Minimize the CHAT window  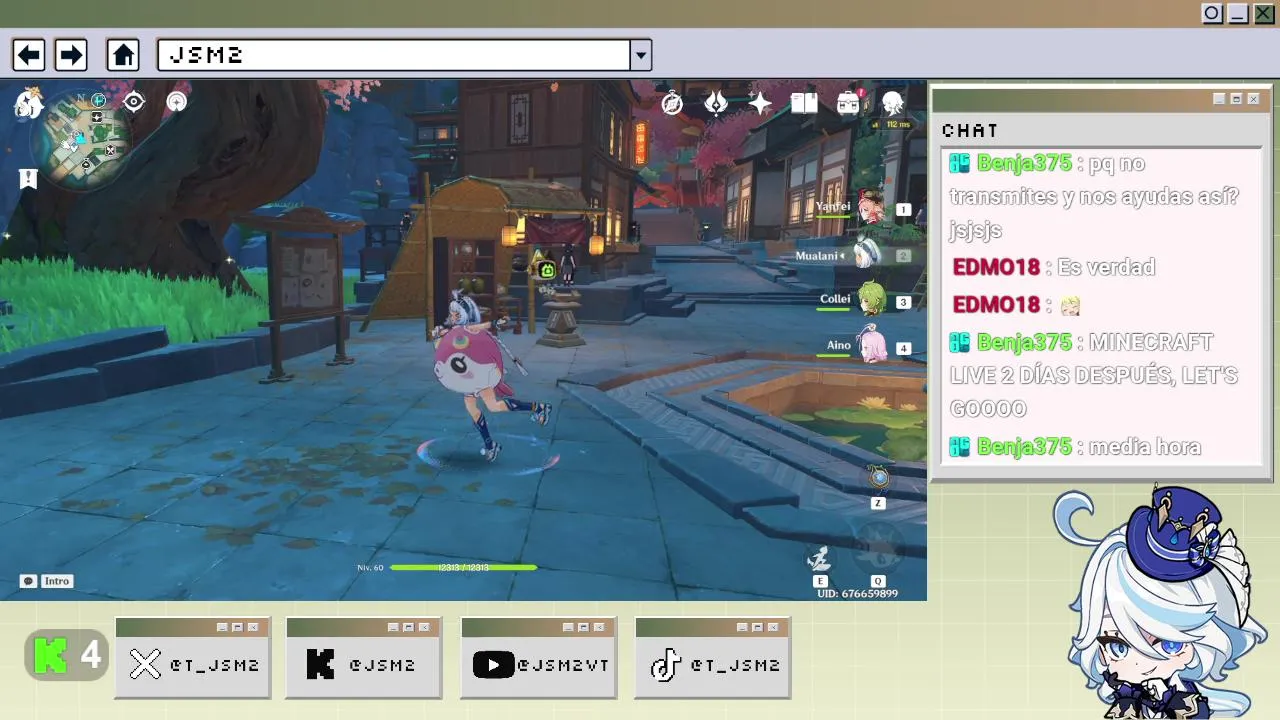pyautogui.click(x=1219, y=99)
